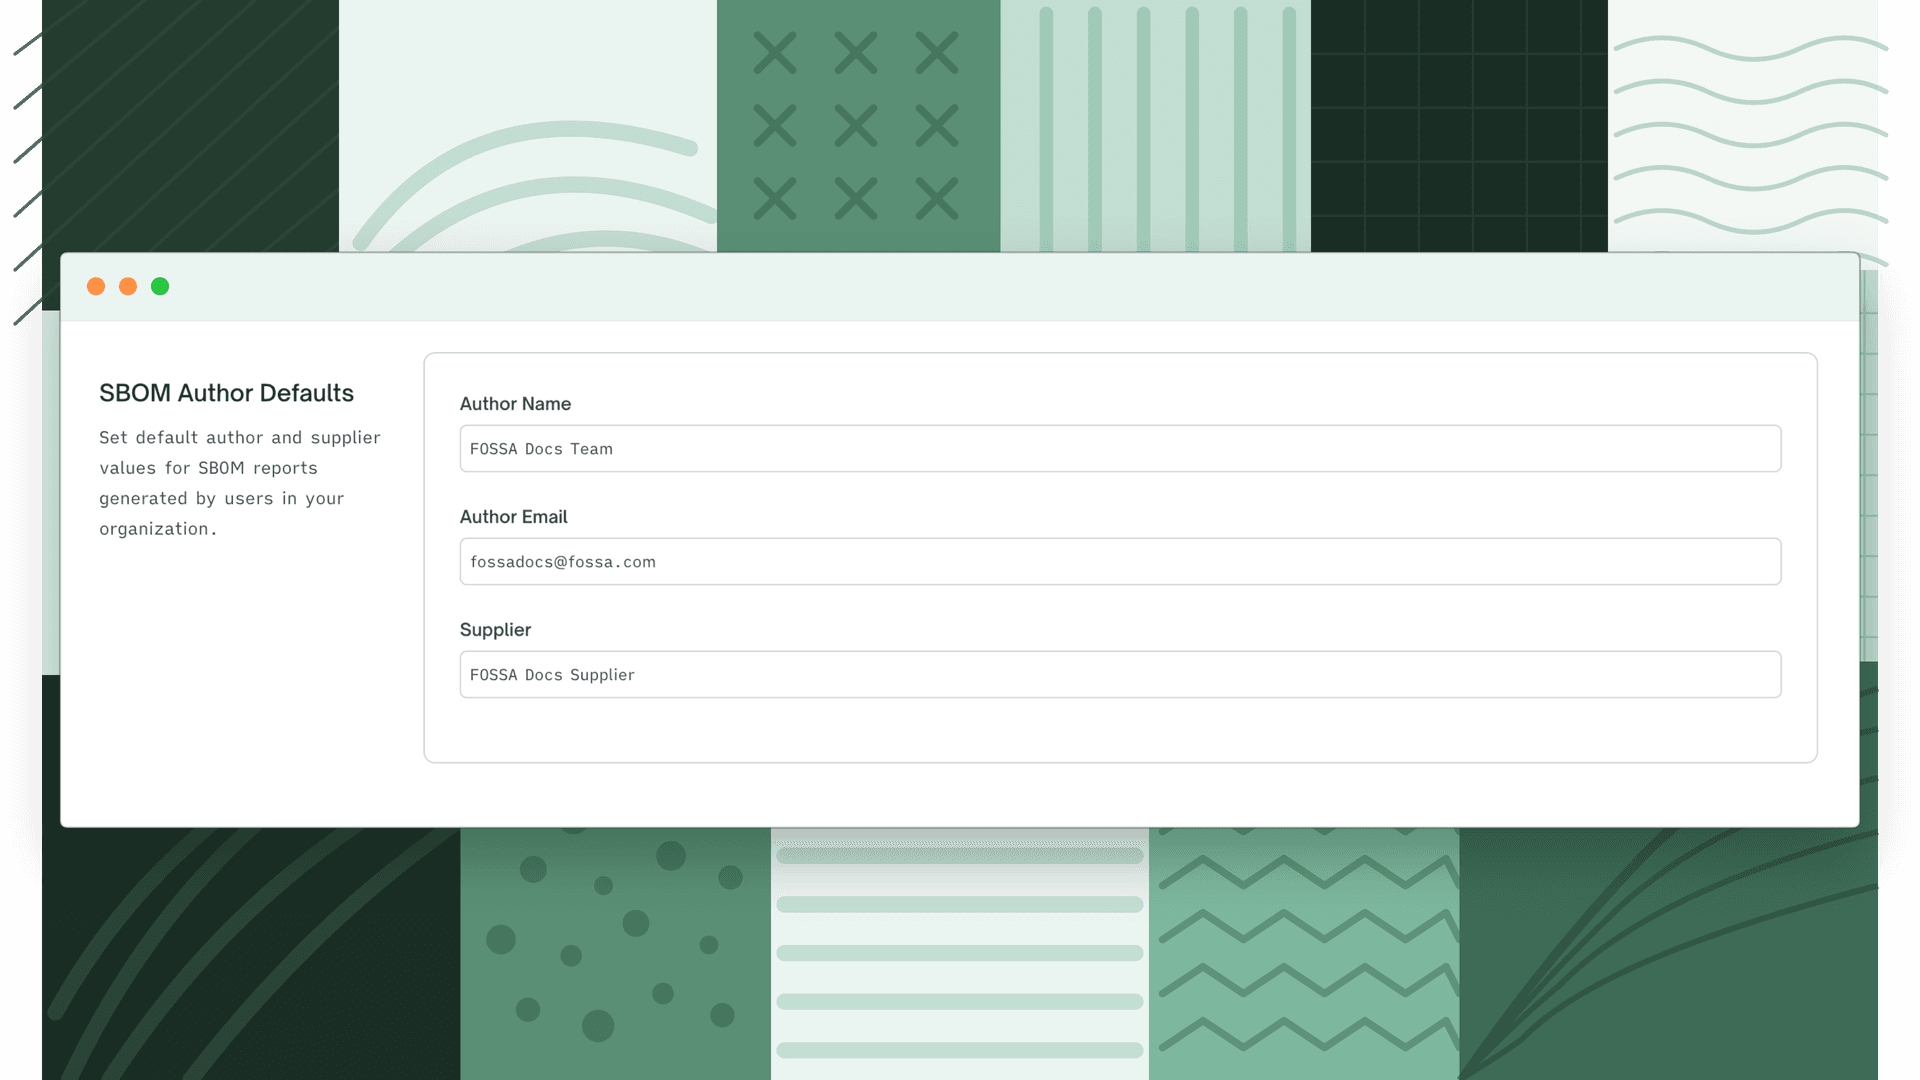Click the 'Author Name' label
The width and height of the screenshot is (1920, 1080).
(x=515, y=404)
